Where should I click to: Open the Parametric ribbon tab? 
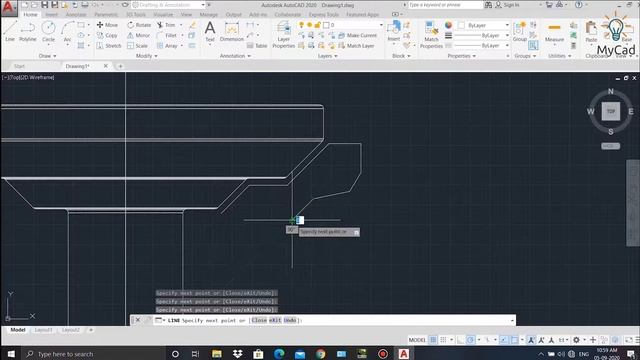point(106,14)
